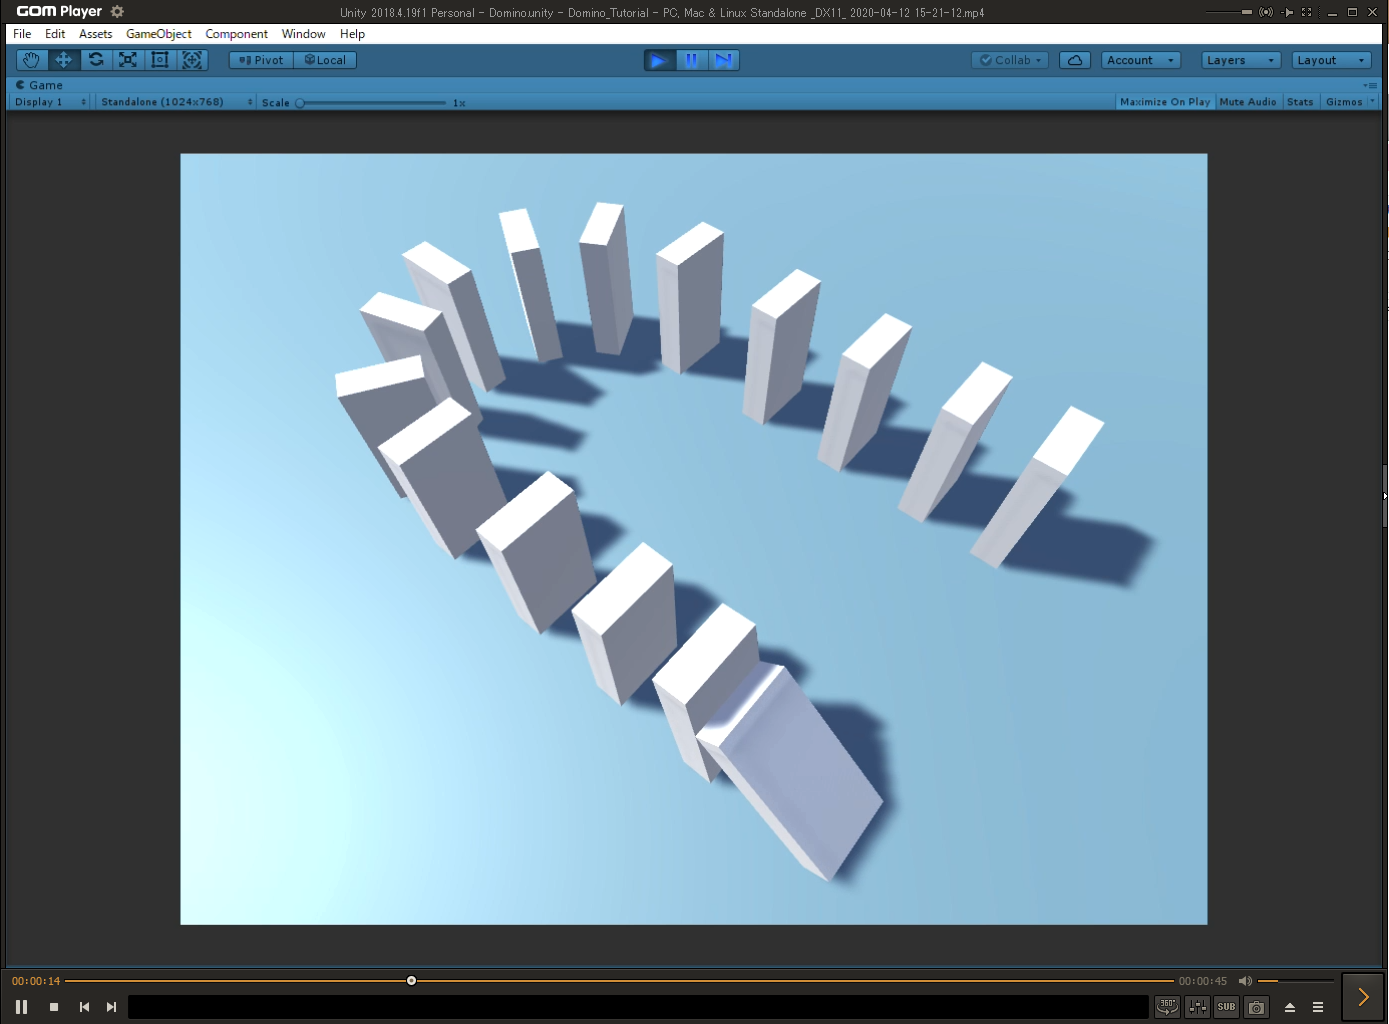Open the Assets menu
This screenshot has width=1389, height=1024.
pos(96,34)
